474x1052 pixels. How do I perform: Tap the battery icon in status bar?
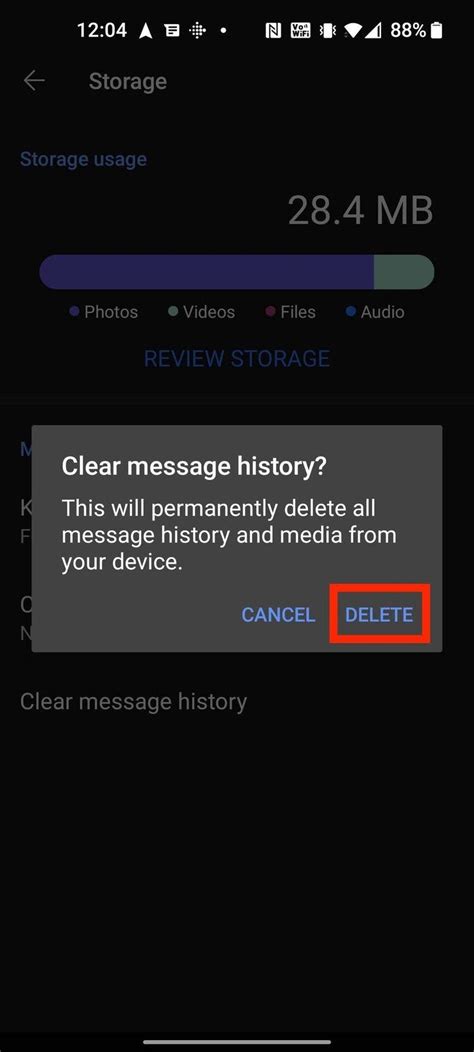point(437,30)
